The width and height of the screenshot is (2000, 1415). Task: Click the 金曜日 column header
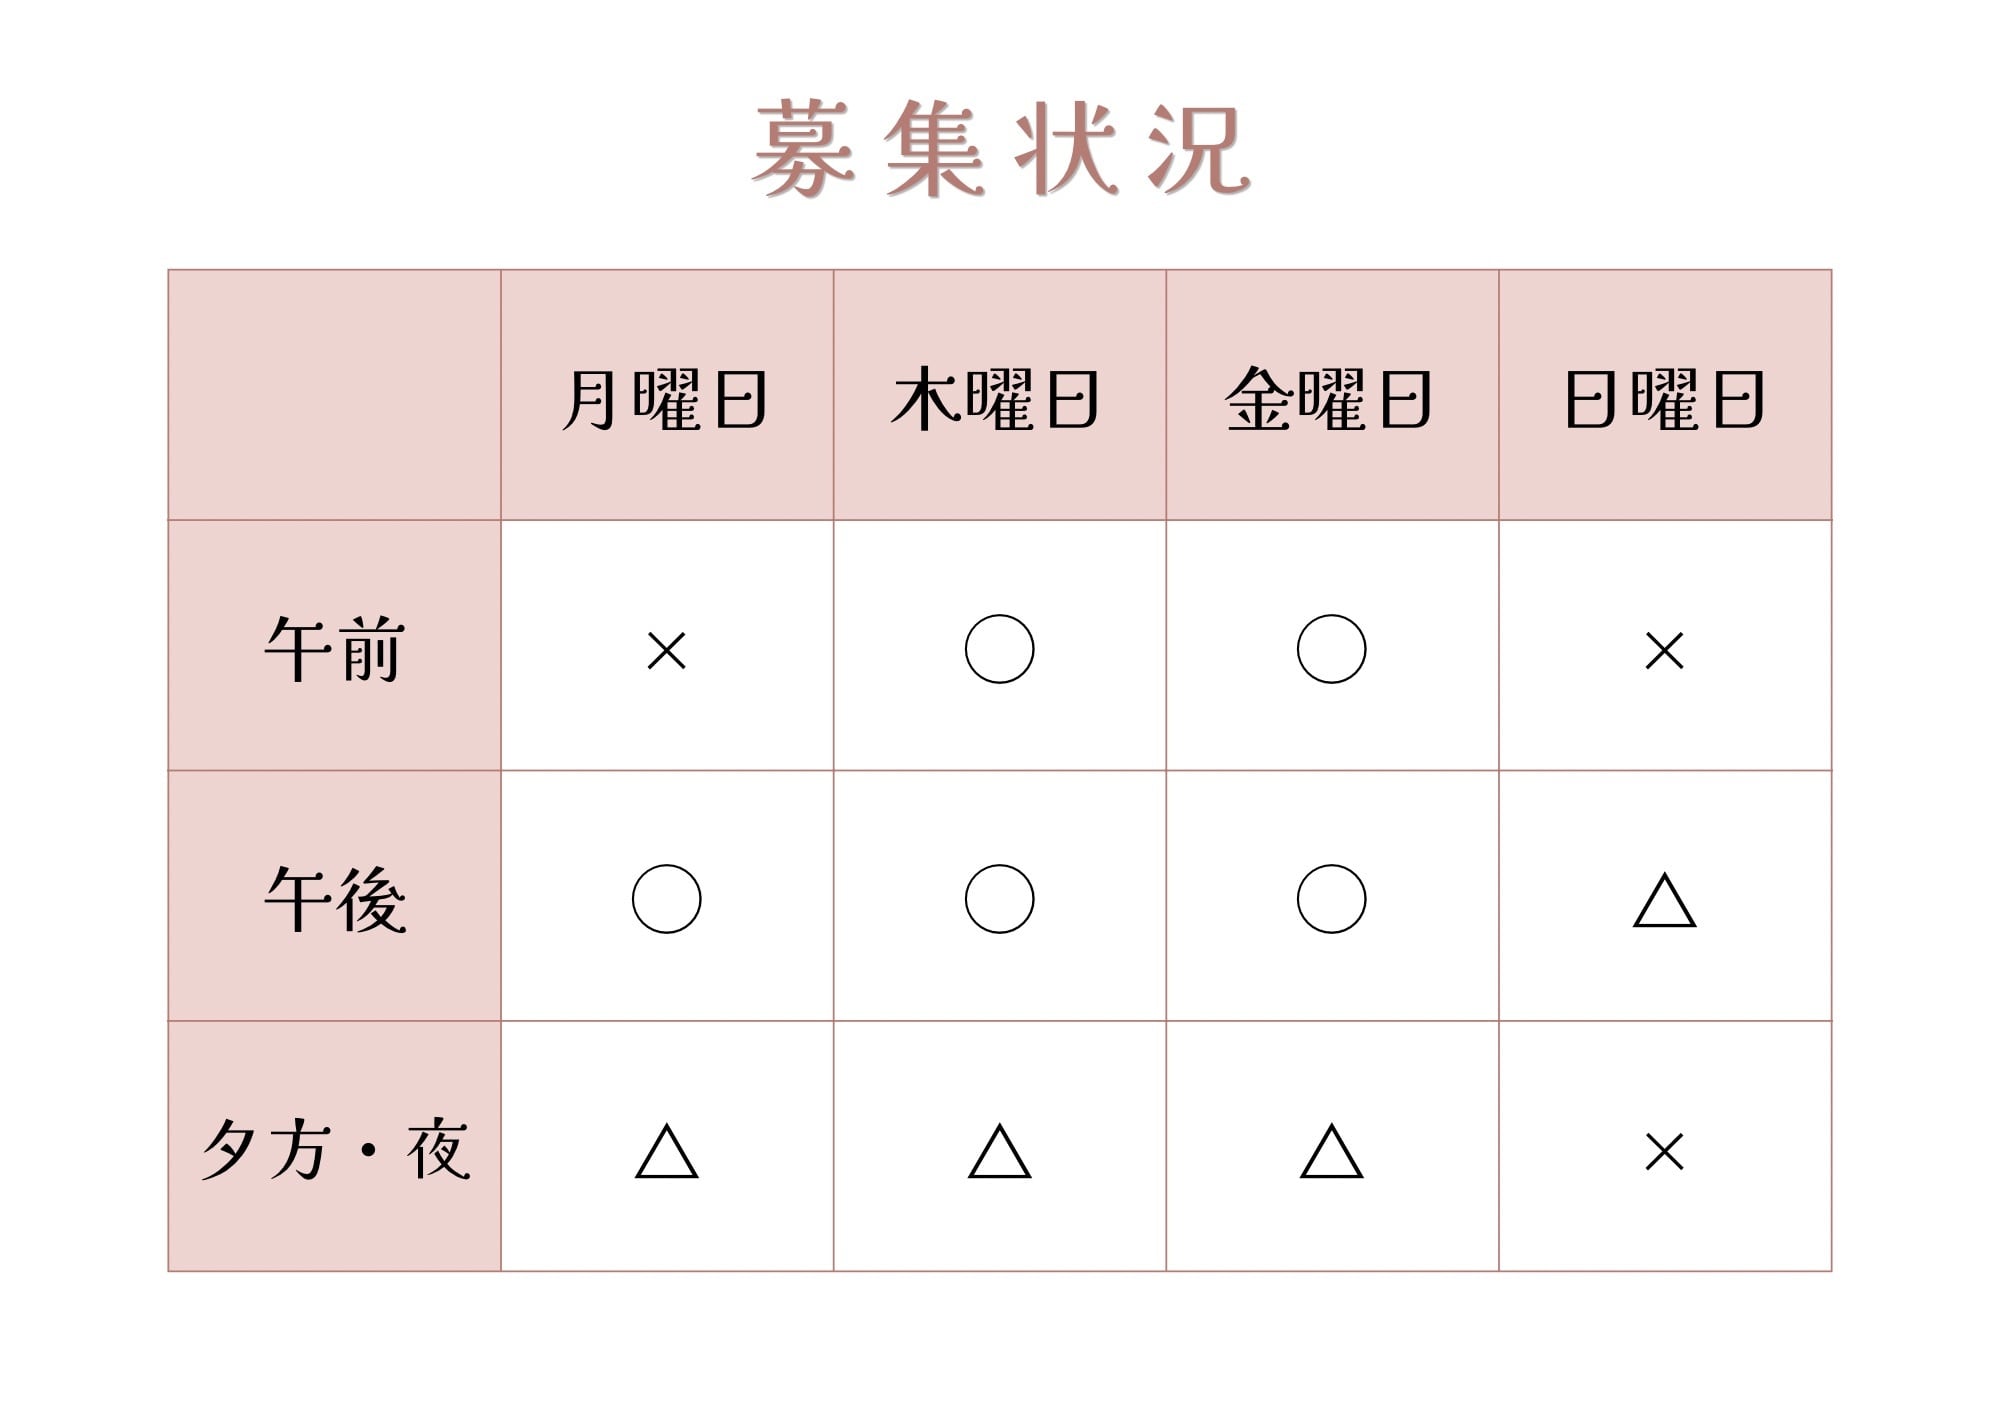click(x=1329, y=399)
